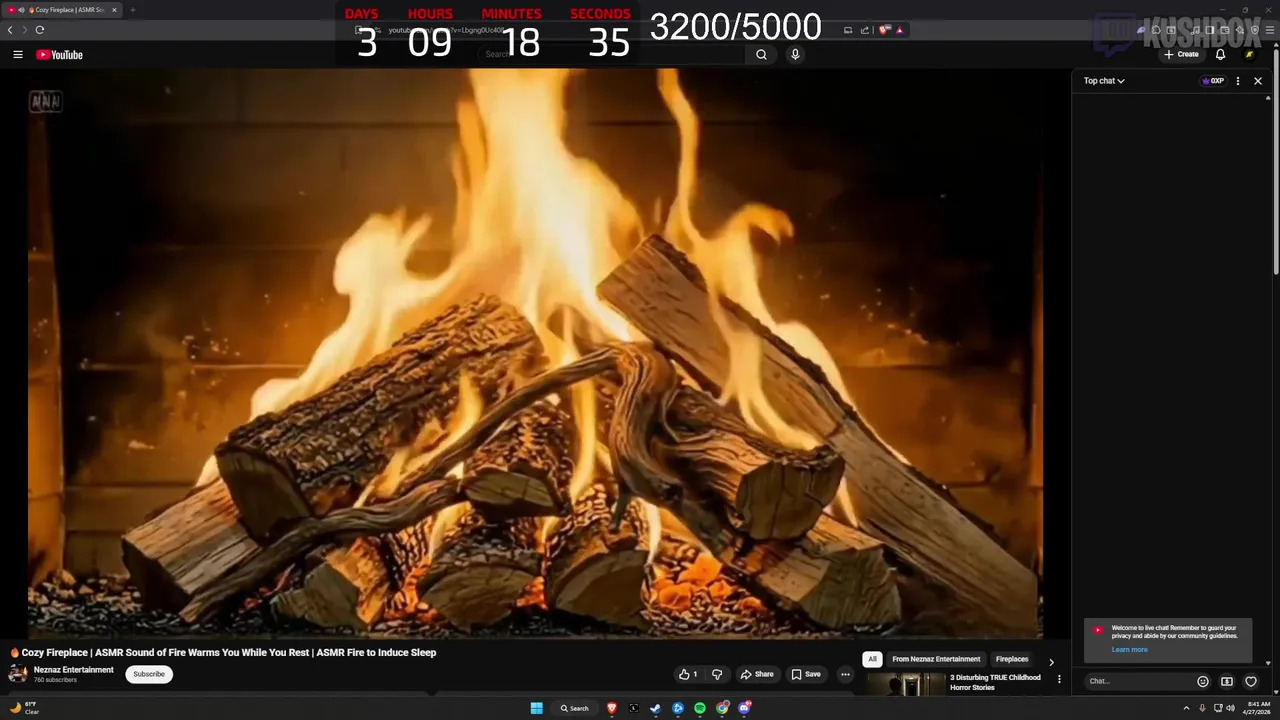
Task: Open Neznaz Entertainment channel name link
Action: [x=74, y=670]
